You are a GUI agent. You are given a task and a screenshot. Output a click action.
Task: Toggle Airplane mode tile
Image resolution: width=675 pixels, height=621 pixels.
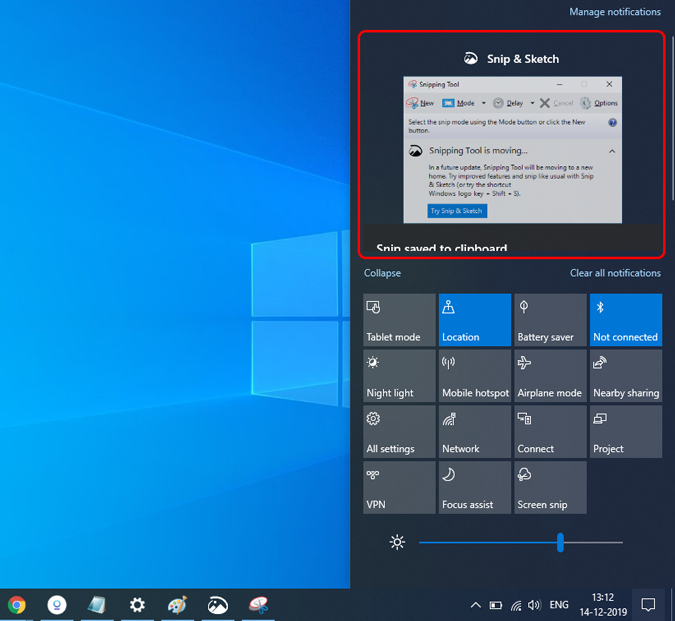pyautogui.click(x=550, y=376)
